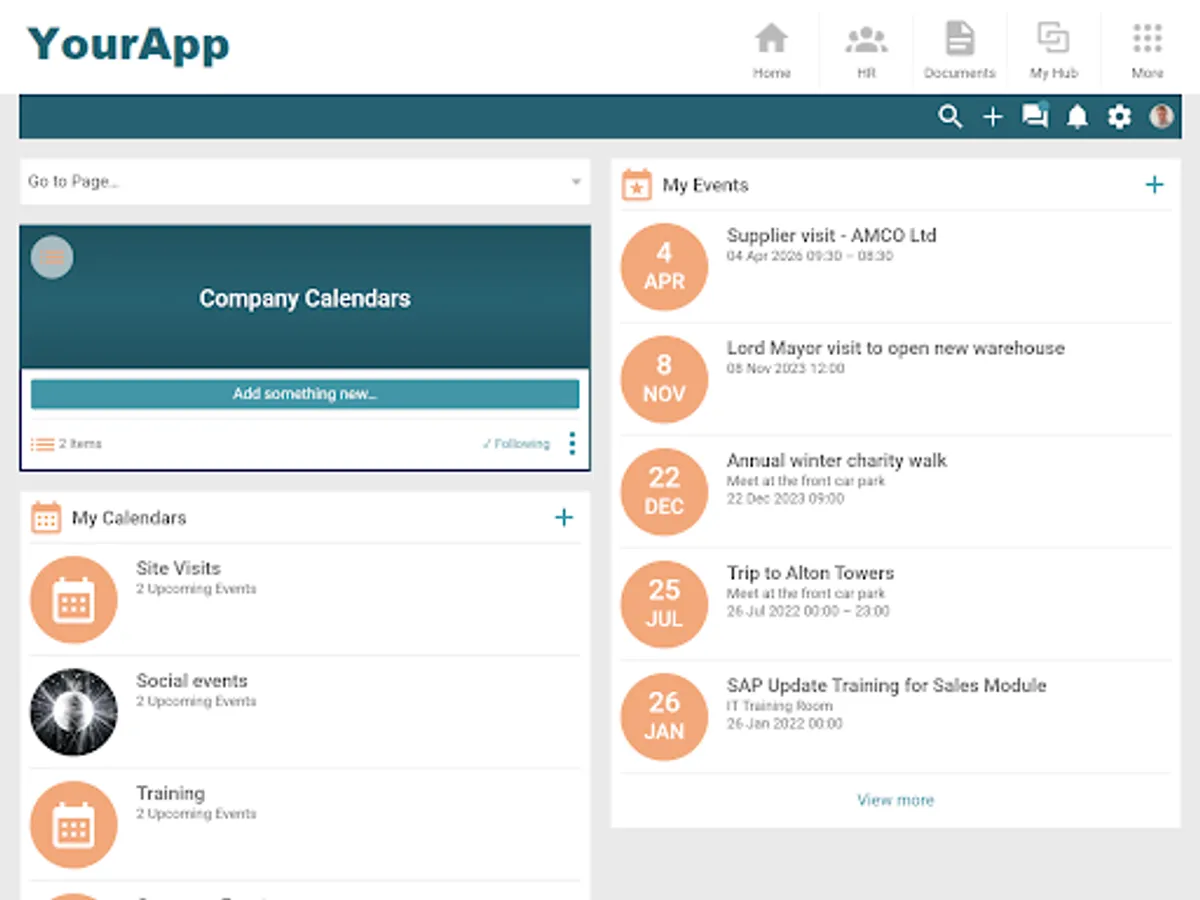Open the user profile avatar
Viewport: 1200px width, 900px height.
pos(1161,116)
